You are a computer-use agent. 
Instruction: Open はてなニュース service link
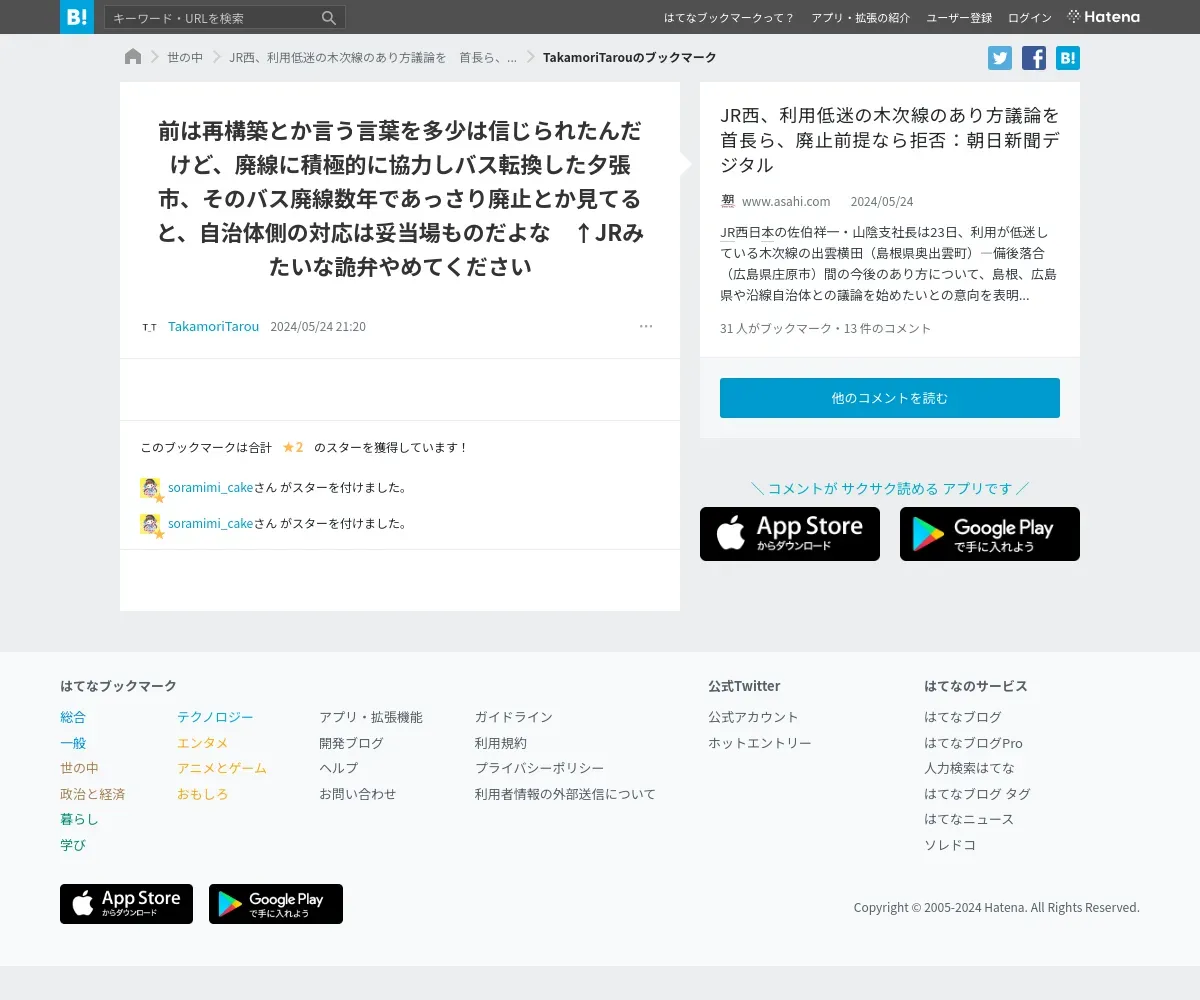coord(969,819)
